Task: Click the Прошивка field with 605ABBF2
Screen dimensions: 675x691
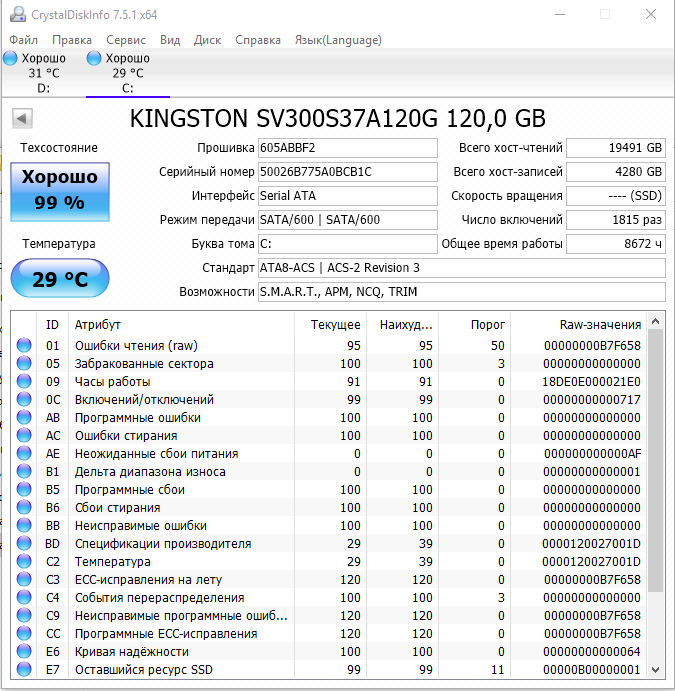Action: pyautogui.click(x=348, y=148)
